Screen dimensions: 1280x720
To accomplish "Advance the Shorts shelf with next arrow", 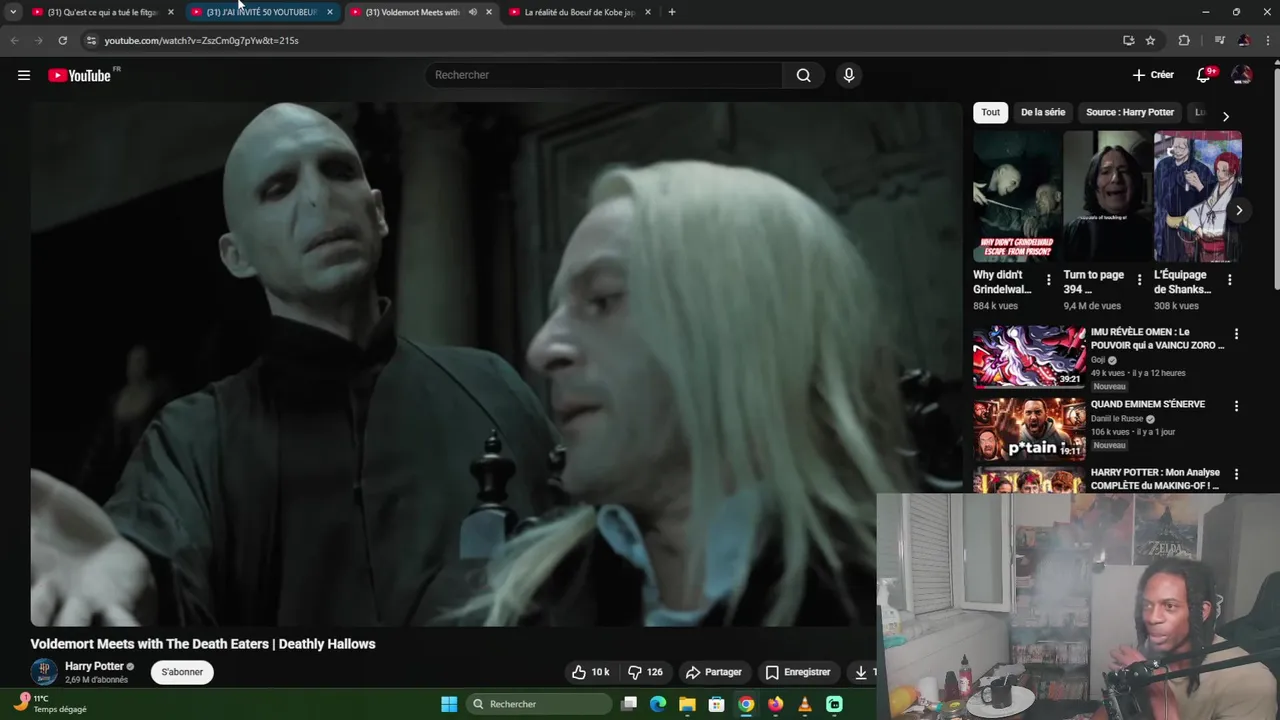I will [x=1238, y=210].
